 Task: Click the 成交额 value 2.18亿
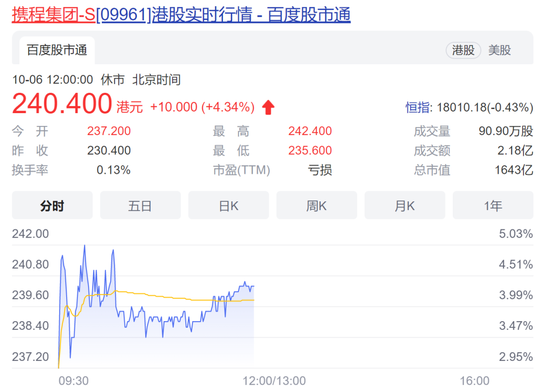[515, 151]
